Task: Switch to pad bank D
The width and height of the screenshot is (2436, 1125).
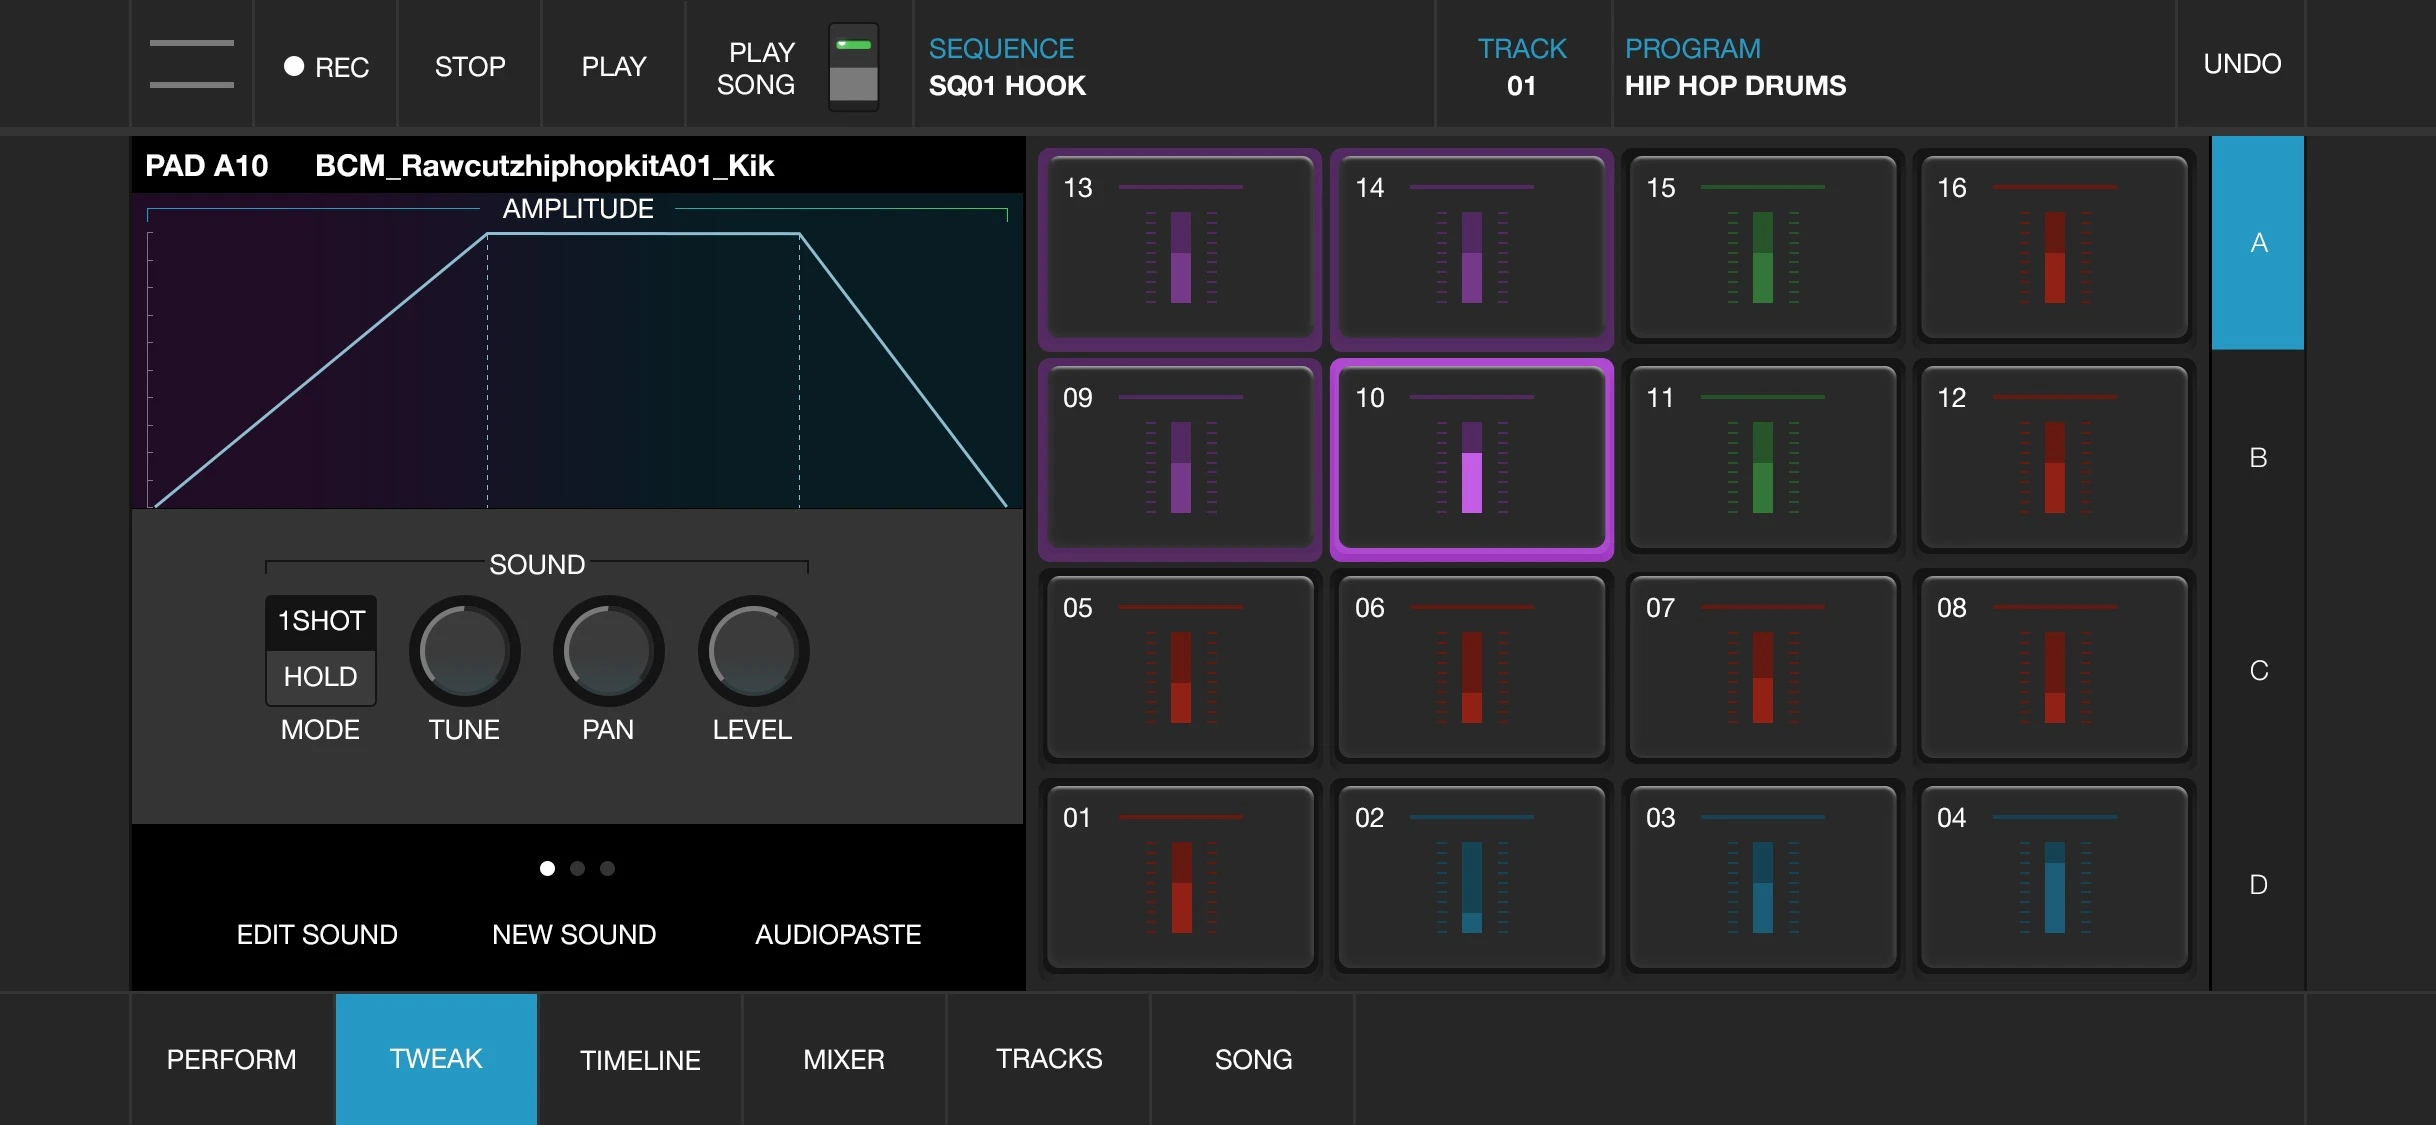Action: pos(2258,885)
